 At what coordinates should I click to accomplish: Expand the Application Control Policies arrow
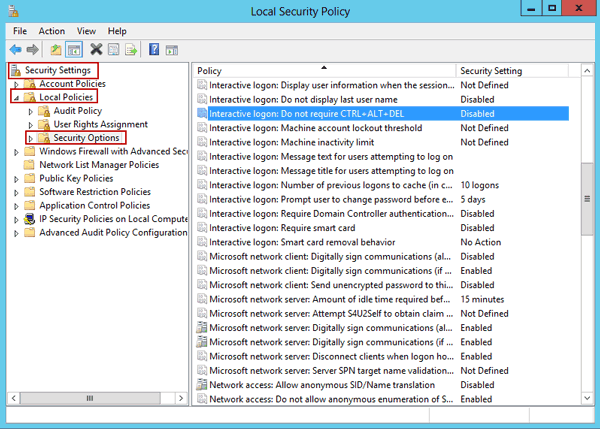pyautogui.click(x=16, y=206)
